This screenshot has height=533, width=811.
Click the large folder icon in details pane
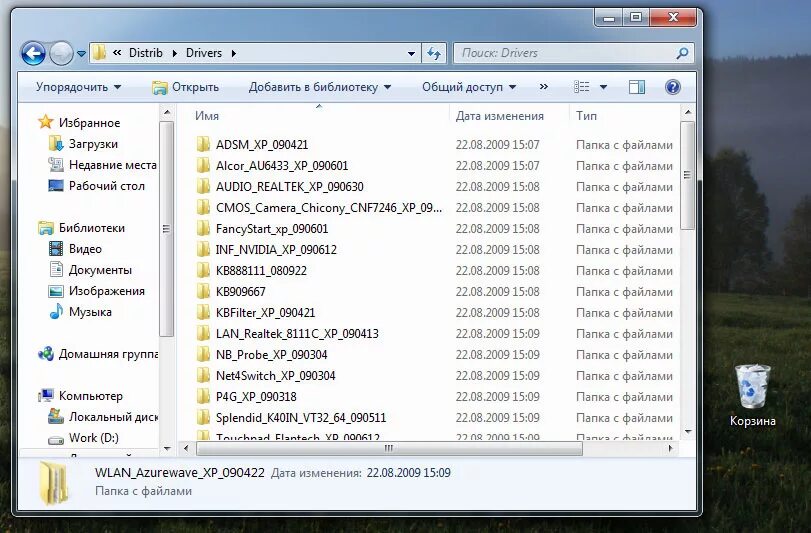(x=53, y=483)
